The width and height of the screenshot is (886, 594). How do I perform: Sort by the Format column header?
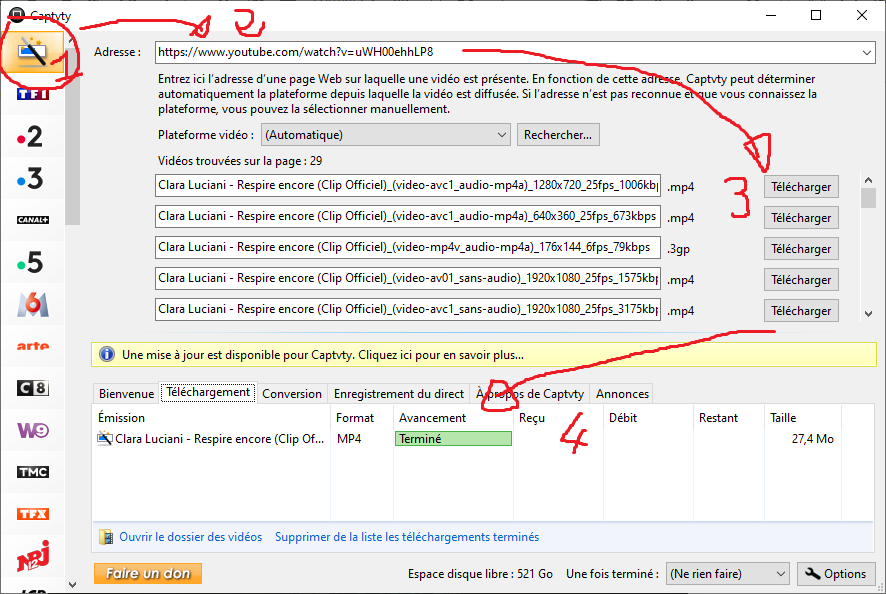362,418
